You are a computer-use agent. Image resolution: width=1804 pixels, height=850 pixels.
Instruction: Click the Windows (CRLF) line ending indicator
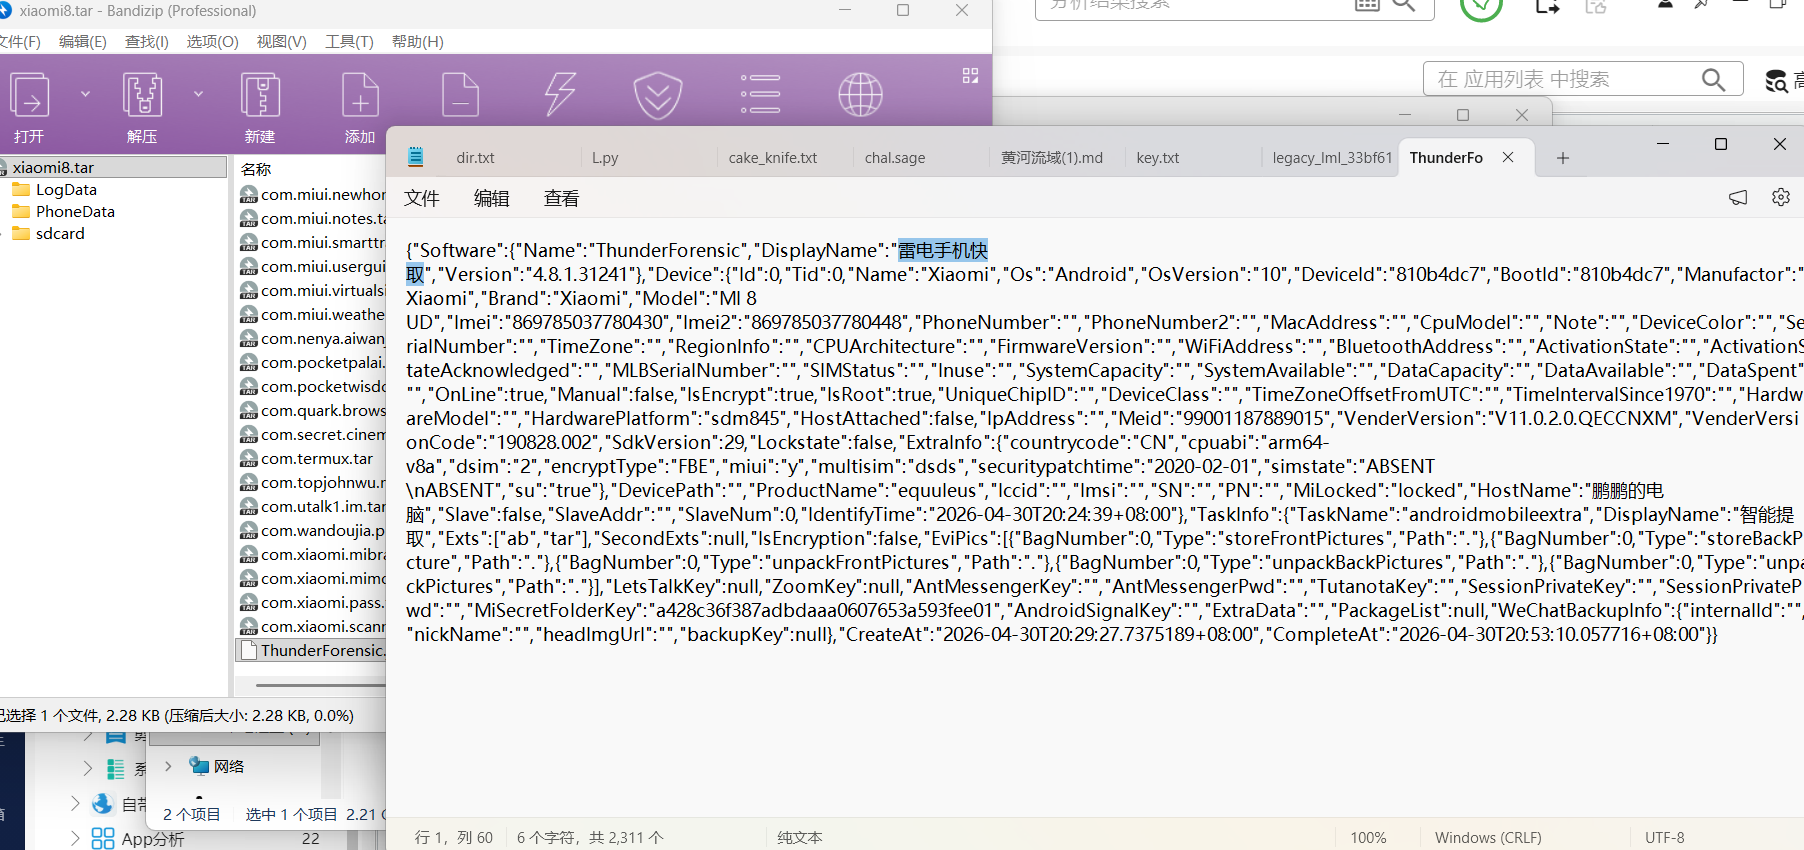pos(1488,838)
